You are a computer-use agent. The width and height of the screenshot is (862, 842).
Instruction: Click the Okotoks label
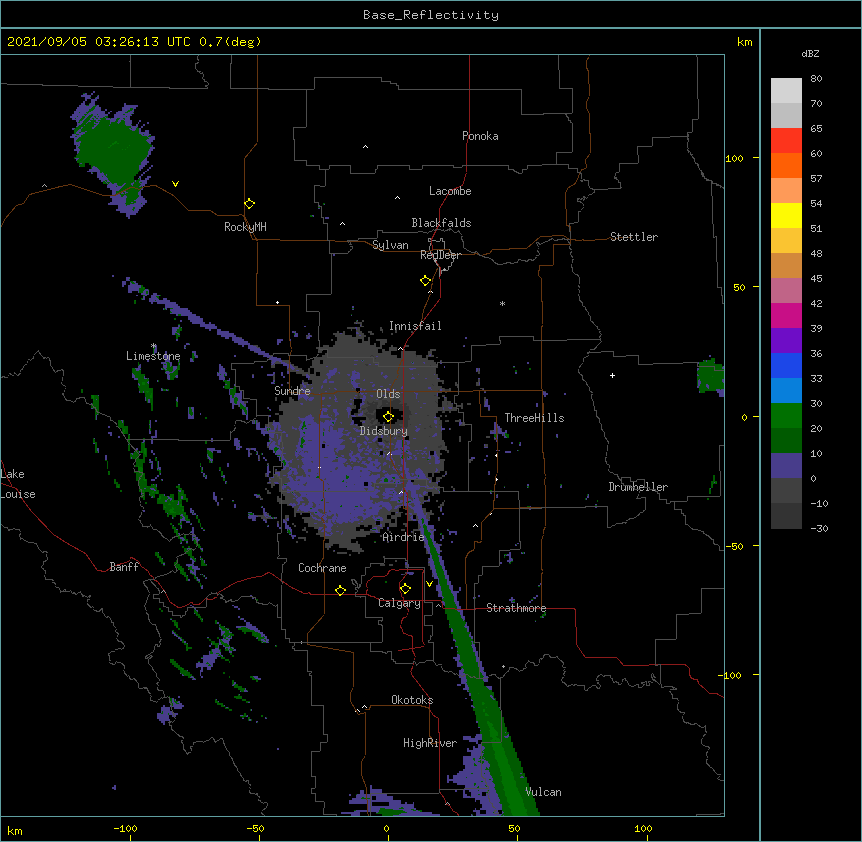412,700
